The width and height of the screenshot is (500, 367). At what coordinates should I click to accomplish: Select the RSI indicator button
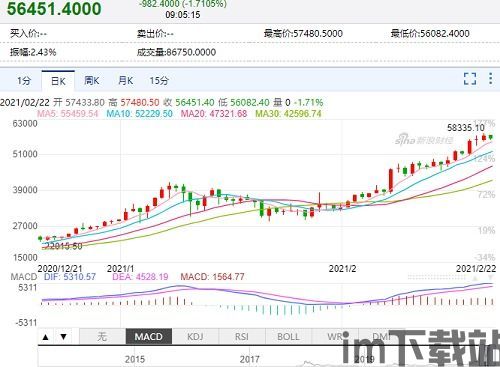[x=242, y=336]
